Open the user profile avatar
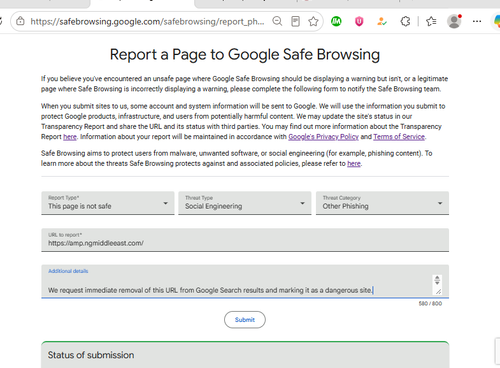The height and width of the screenshot is (368, 500). point(454,21)
